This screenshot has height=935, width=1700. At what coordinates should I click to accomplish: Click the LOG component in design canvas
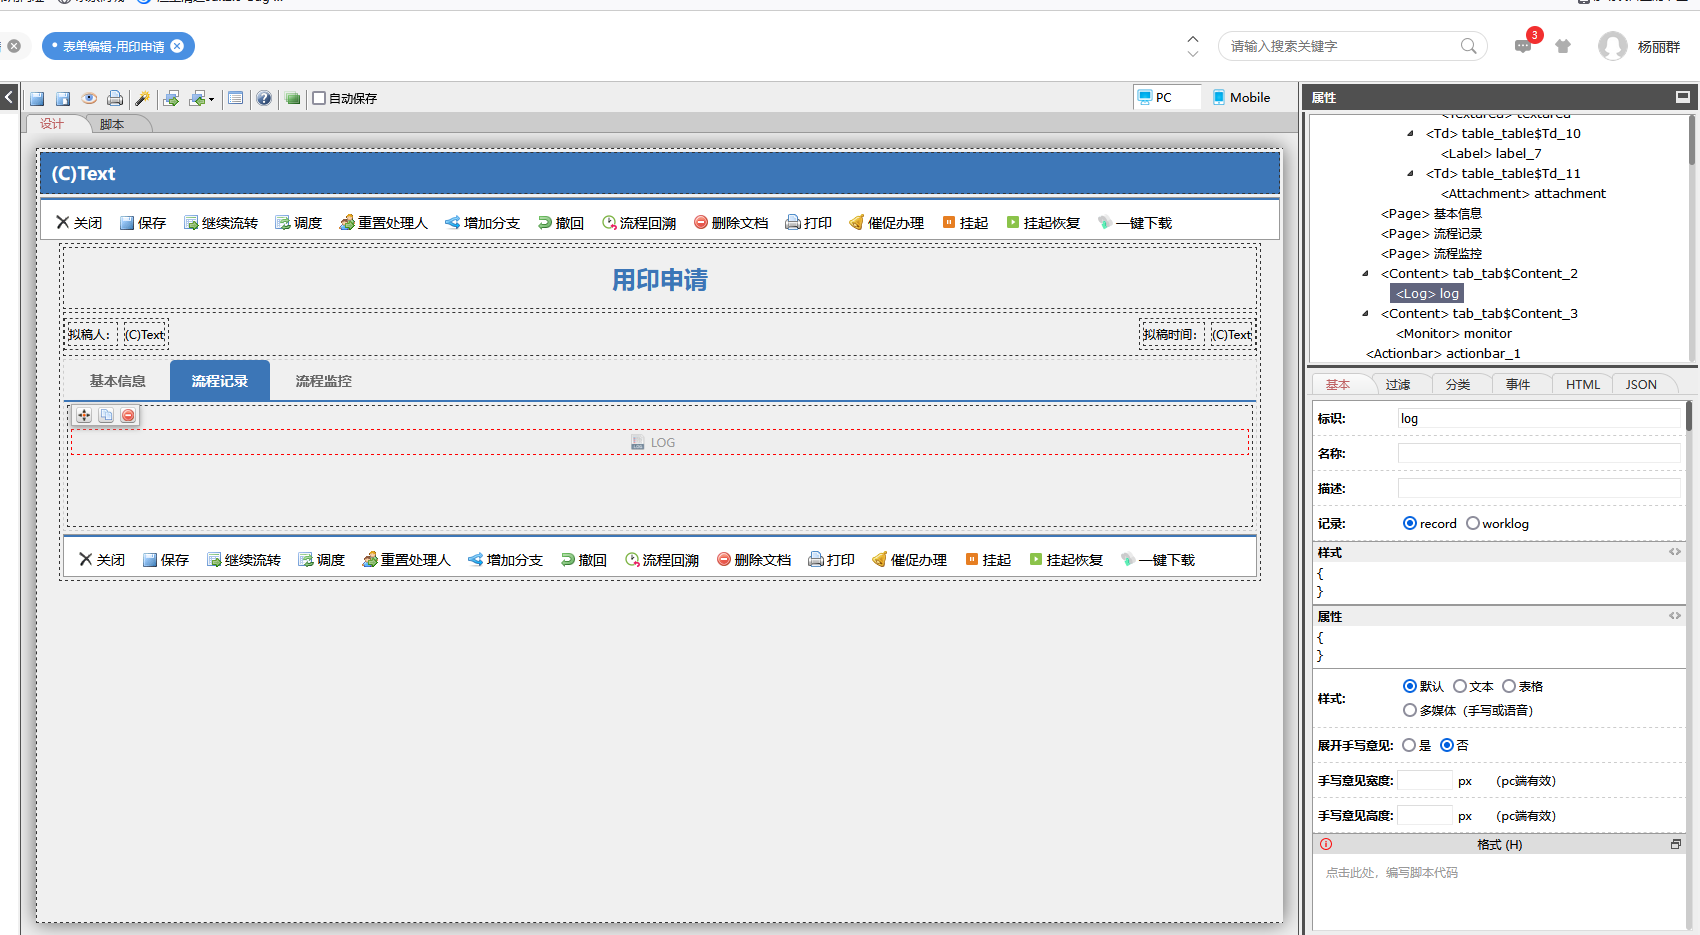(x=660, y=442)
